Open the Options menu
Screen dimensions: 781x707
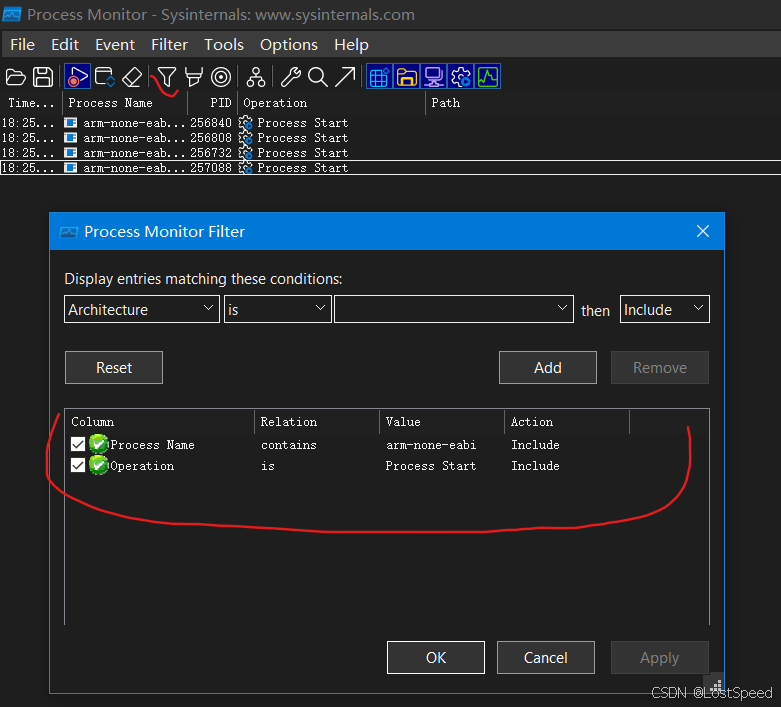[x=288, y=45]
